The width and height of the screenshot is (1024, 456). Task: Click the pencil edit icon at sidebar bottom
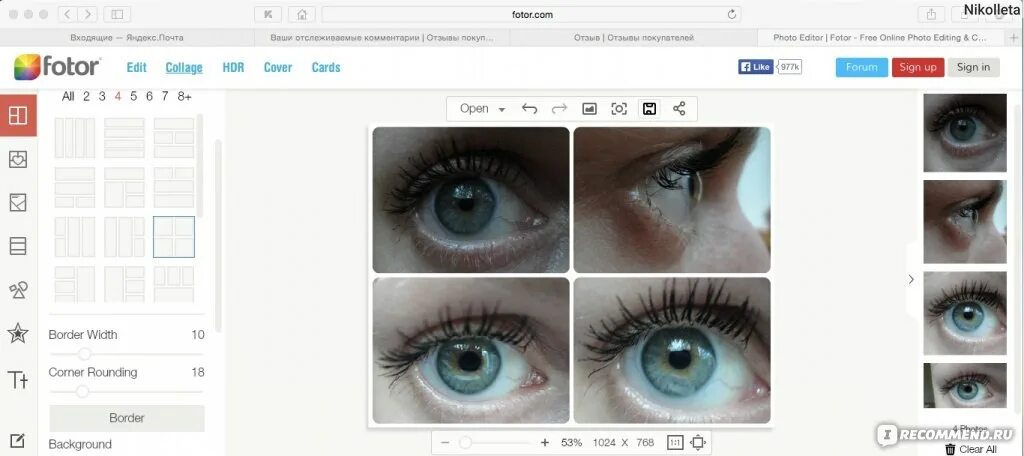pos(18,441)
